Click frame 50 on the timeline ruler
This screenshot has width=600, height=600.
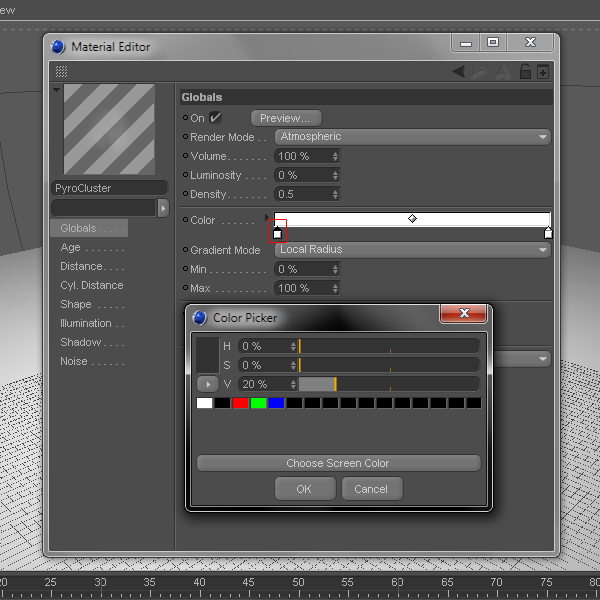[298, 582]
